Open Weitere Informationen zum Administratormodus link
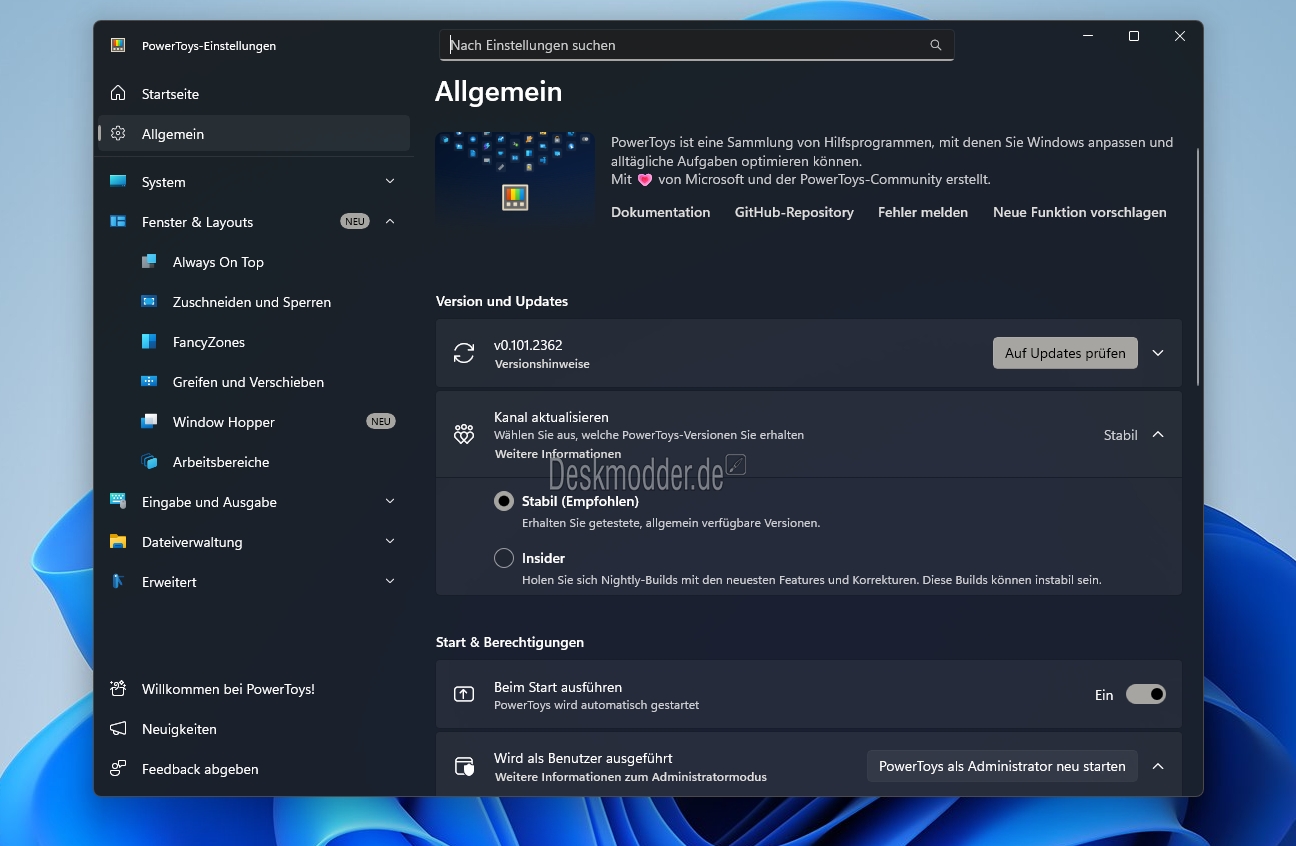The image size is (1296, 846). (631, 777)
